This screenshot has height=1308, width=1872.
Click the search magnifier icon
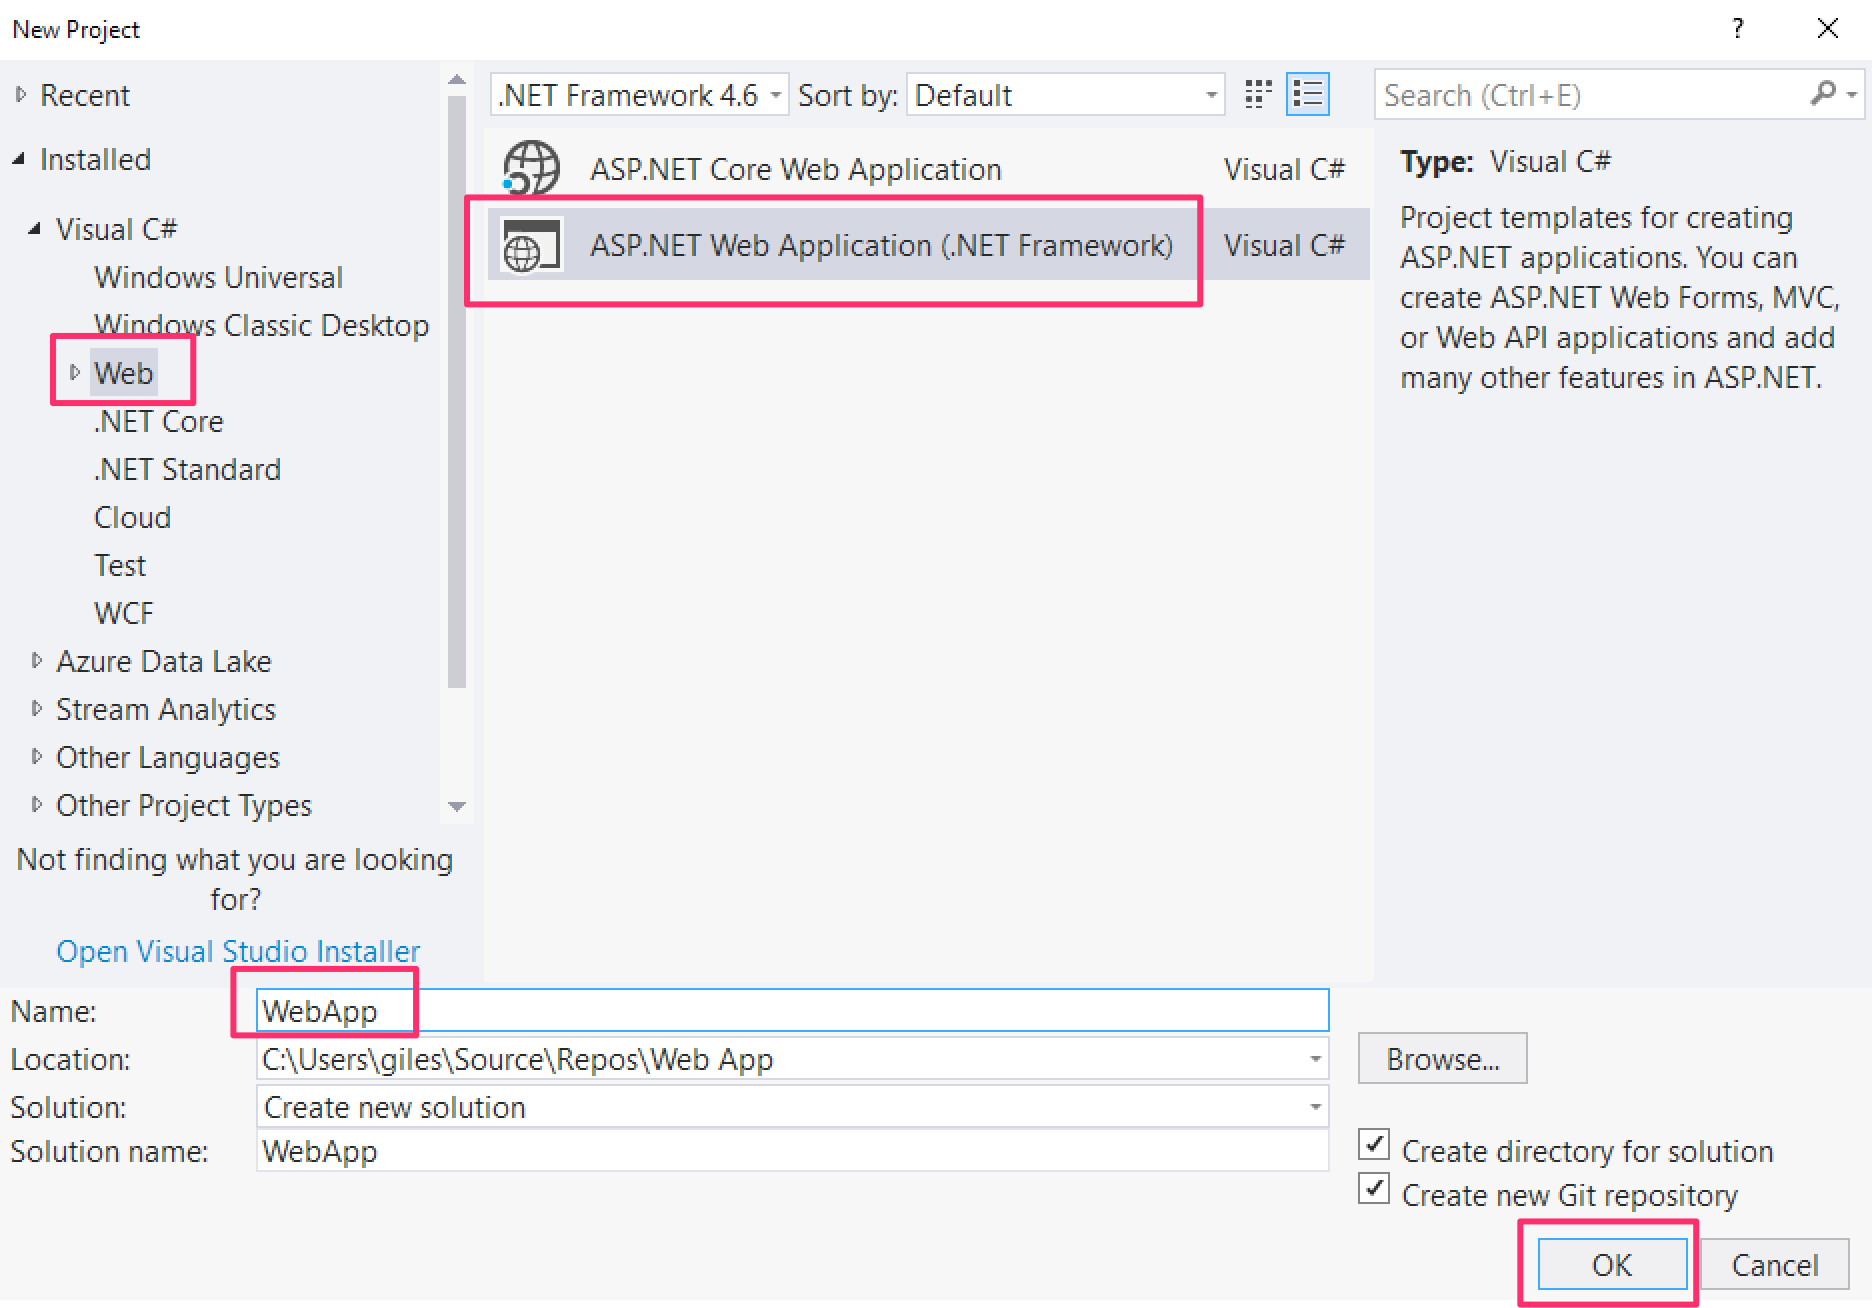(1822, 94)
